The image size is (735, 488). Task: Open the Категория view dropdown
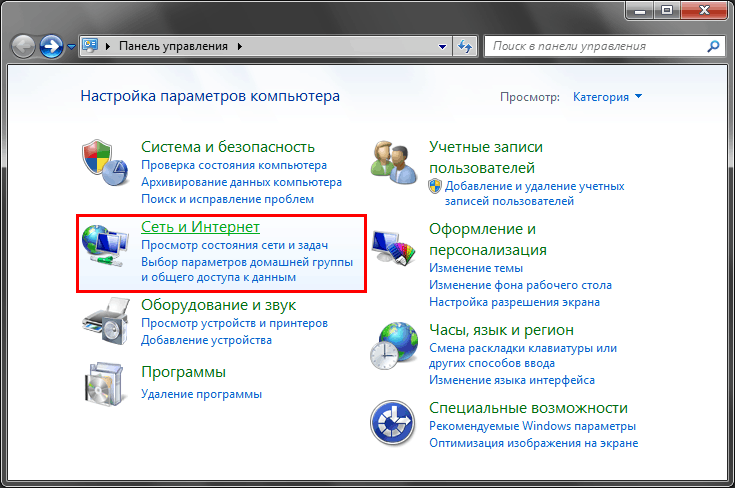(x=608, y=97)
